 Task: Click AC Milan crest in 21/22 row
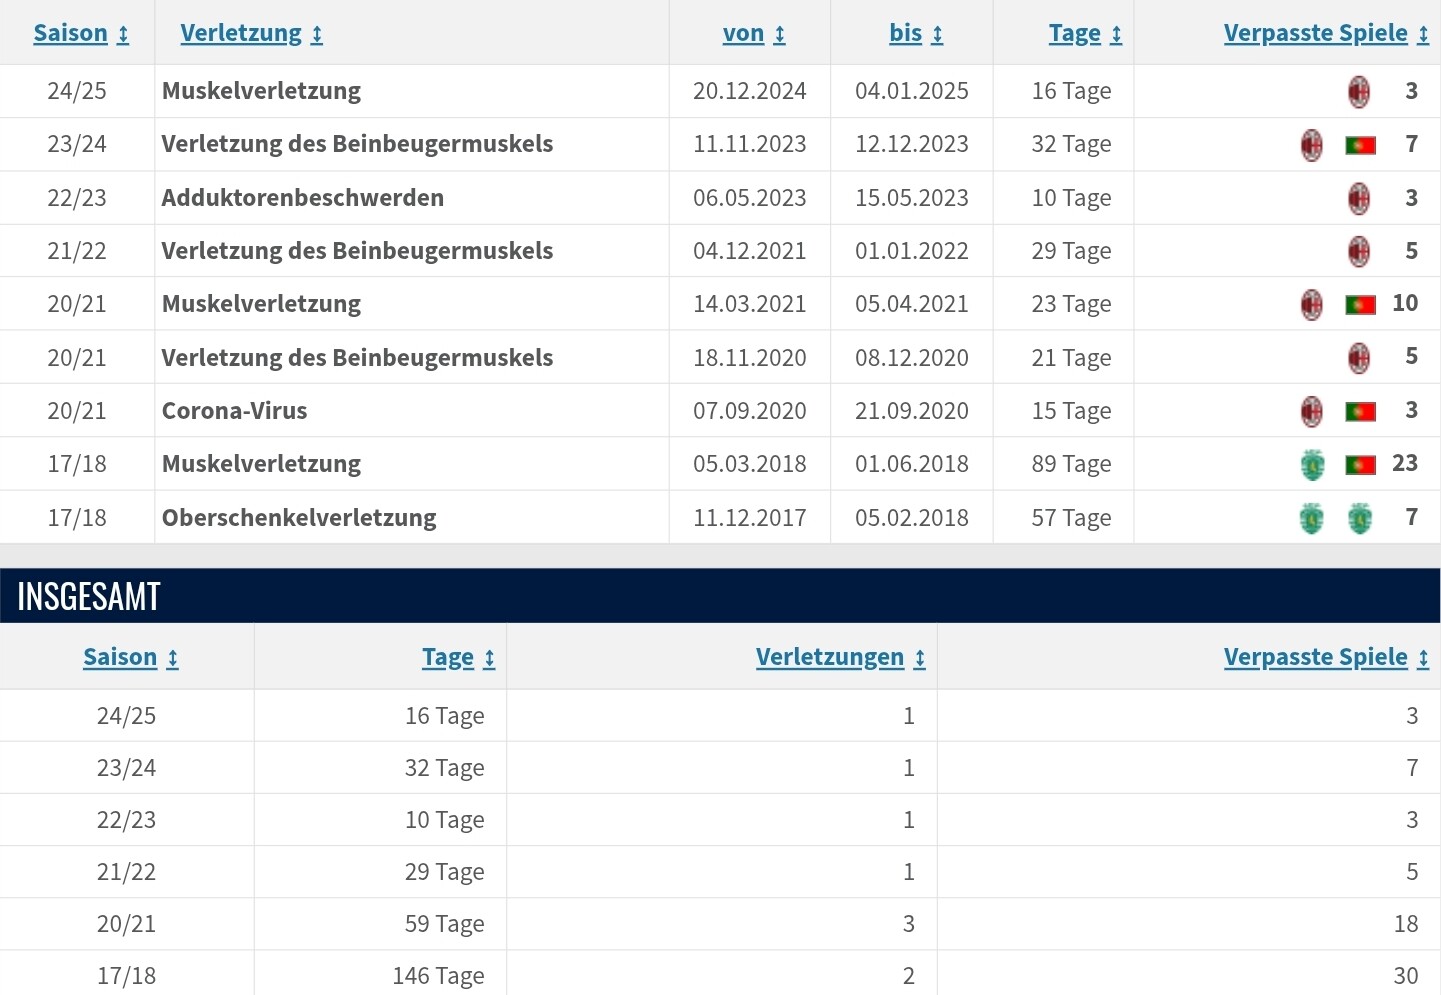coord(1359,251)
